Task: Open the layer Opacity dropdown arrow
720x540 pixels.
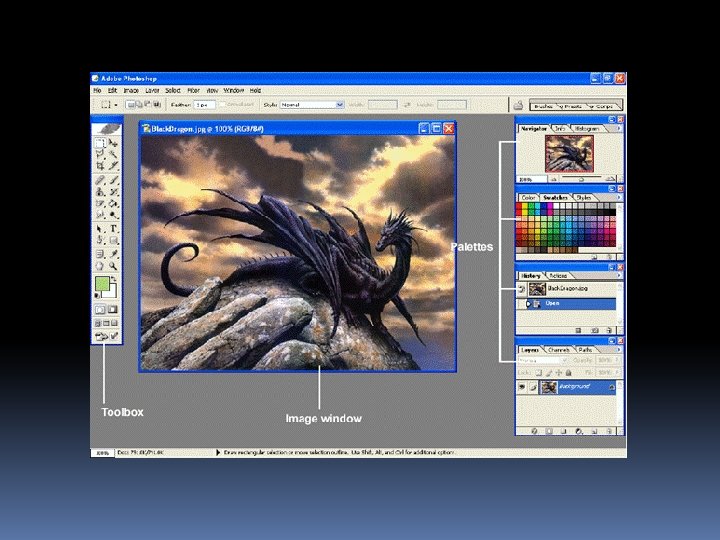Action: click(617, 360)
